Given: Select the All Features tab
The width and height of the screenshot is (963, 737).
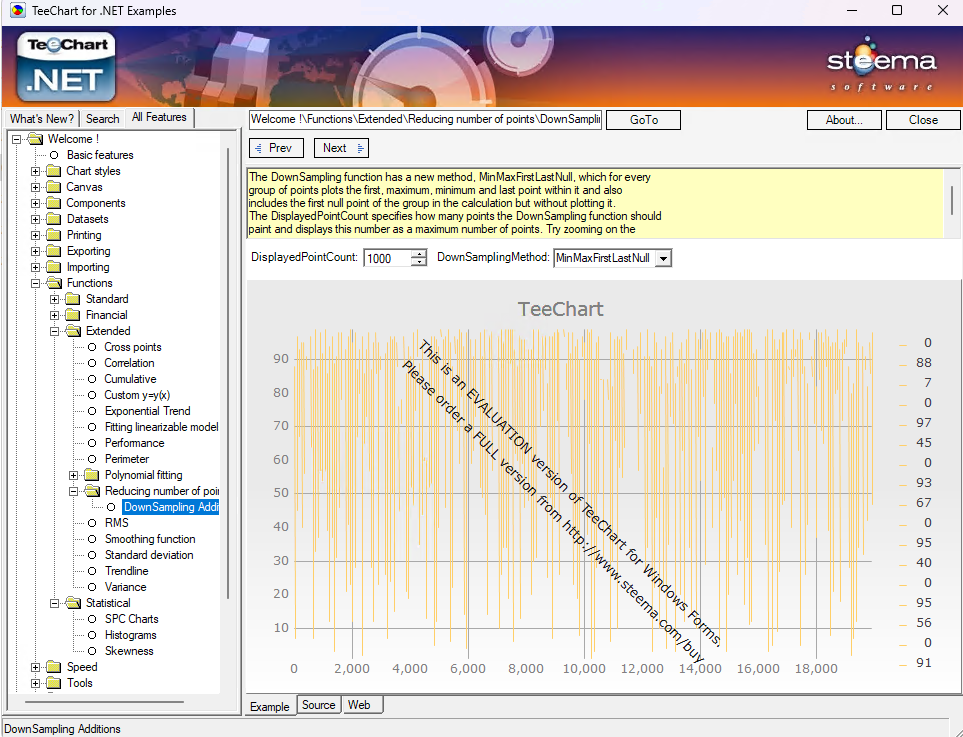Looking at the screenshot, I should [x=159, y=117].
